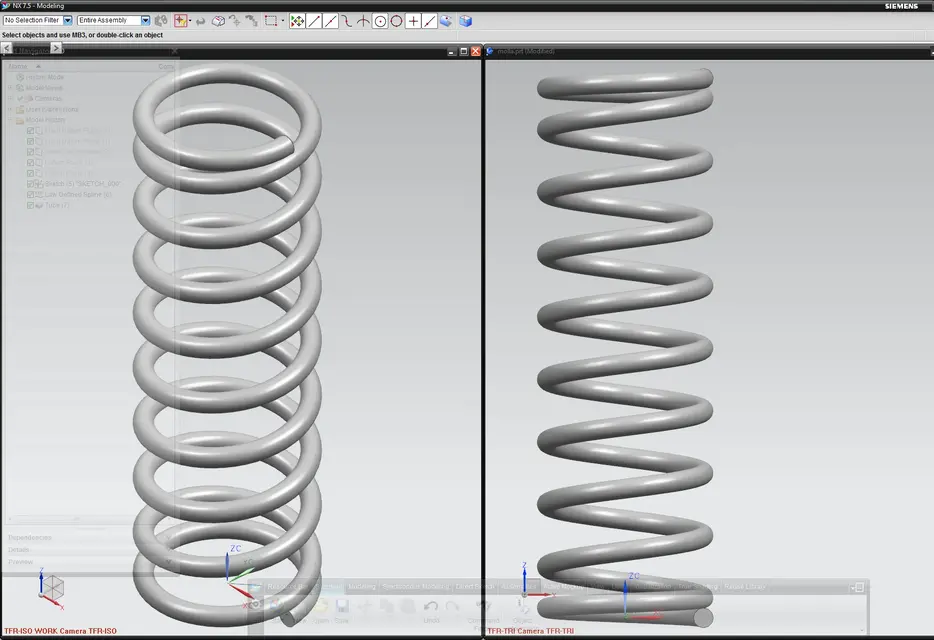This screenshot has height=640, width=934.
Task: Click the User Expressions folder icon
Action: [20, 109]
